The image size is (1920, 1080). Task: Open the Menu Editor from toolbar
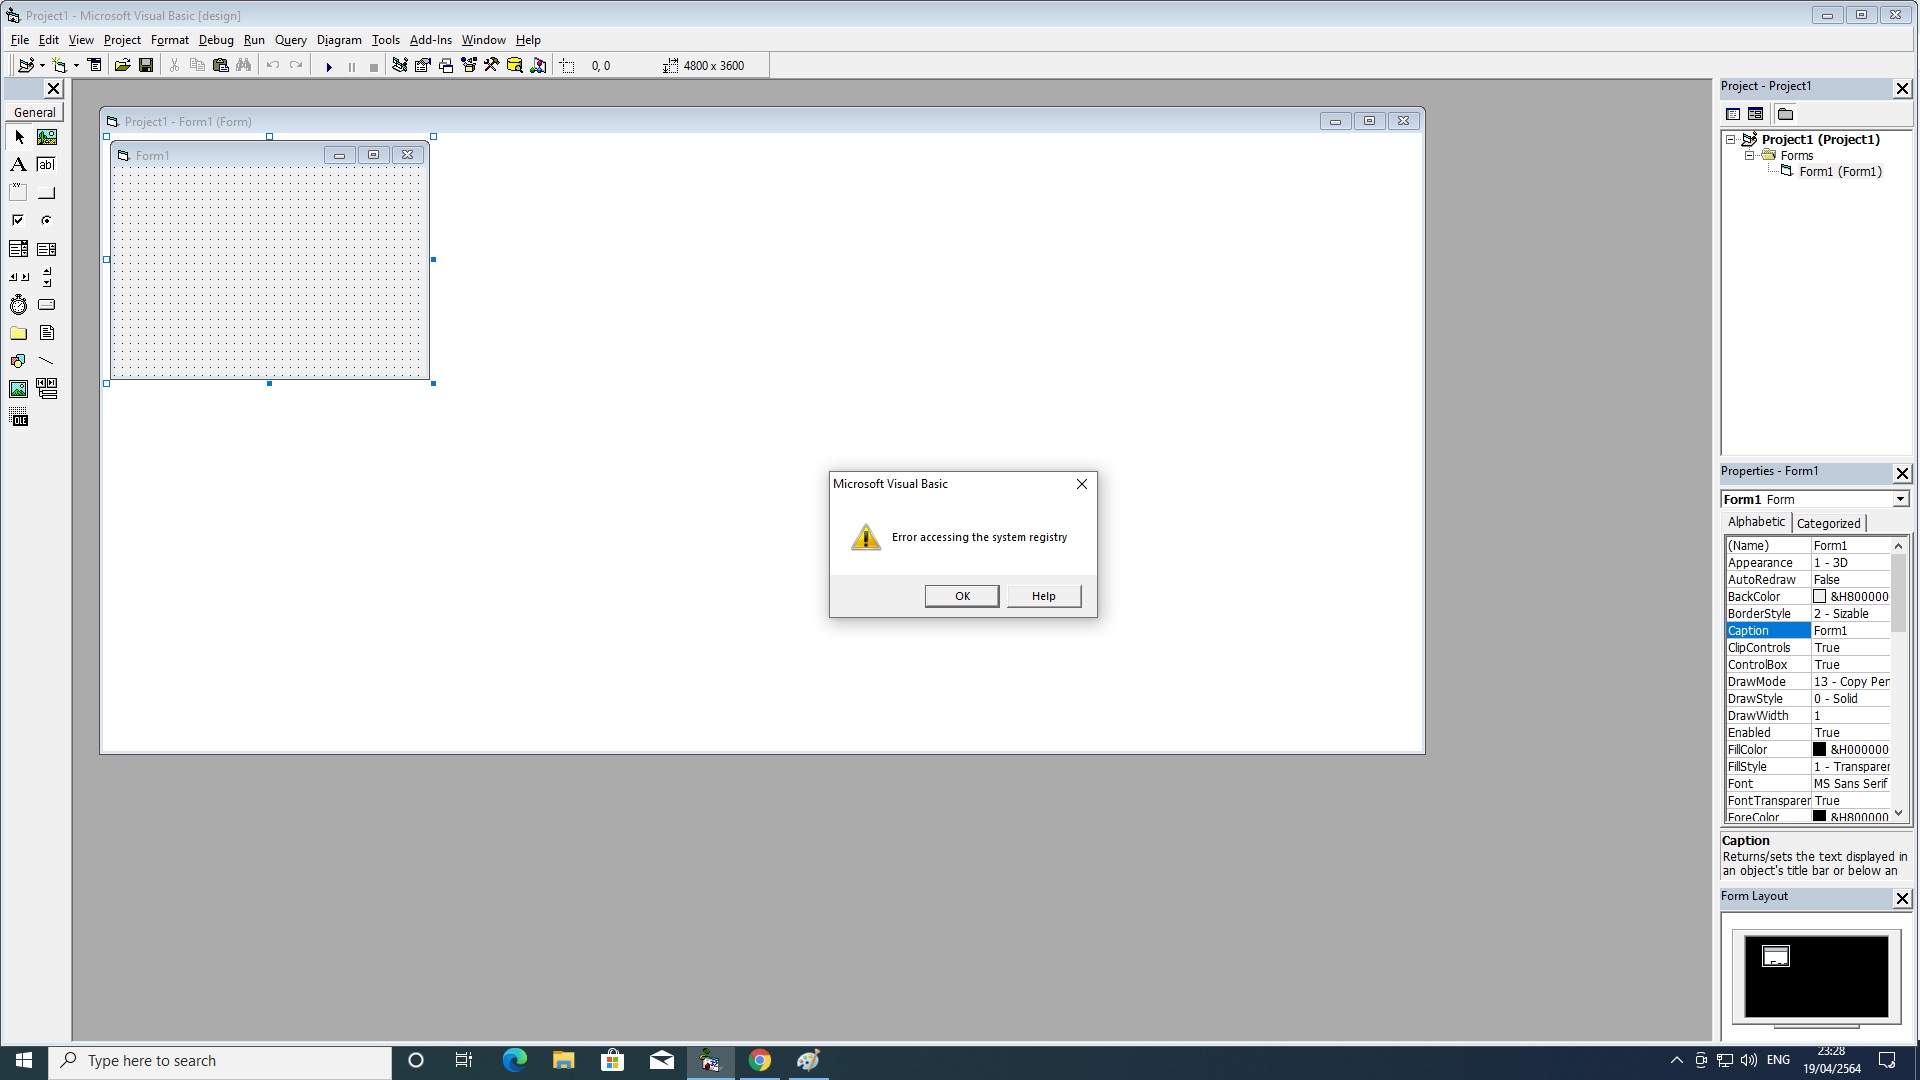[95, 66]
